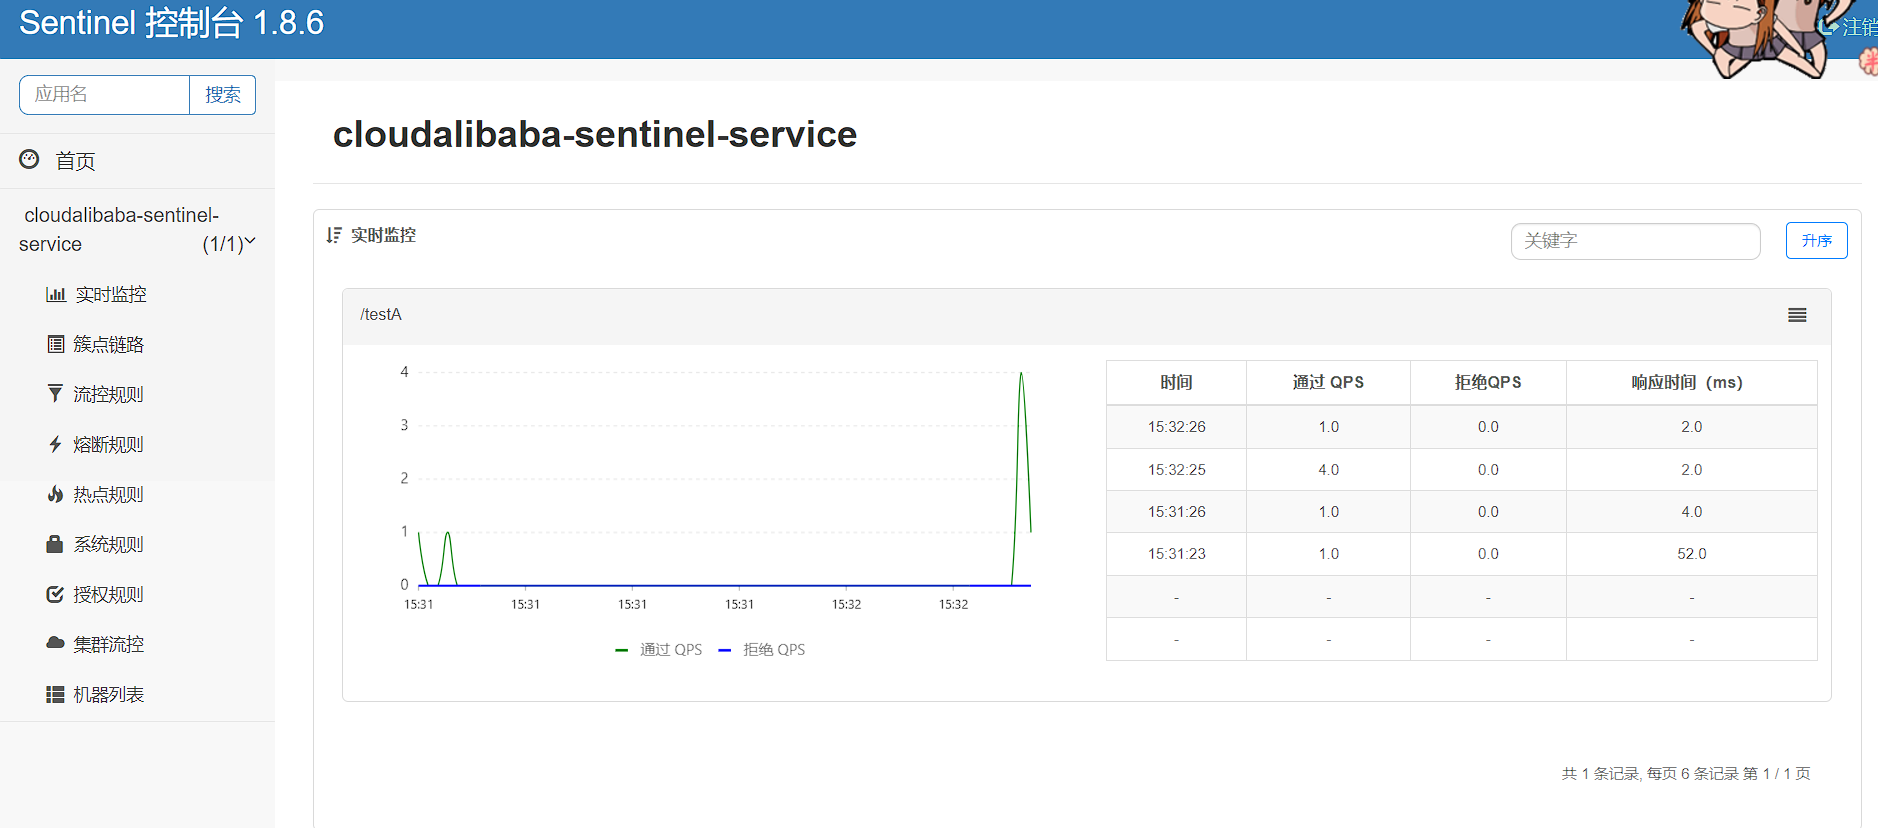This screenshot has height=828, width=1878.
Task: Click the flame icon for 热点规则
Action: (55, 494)
